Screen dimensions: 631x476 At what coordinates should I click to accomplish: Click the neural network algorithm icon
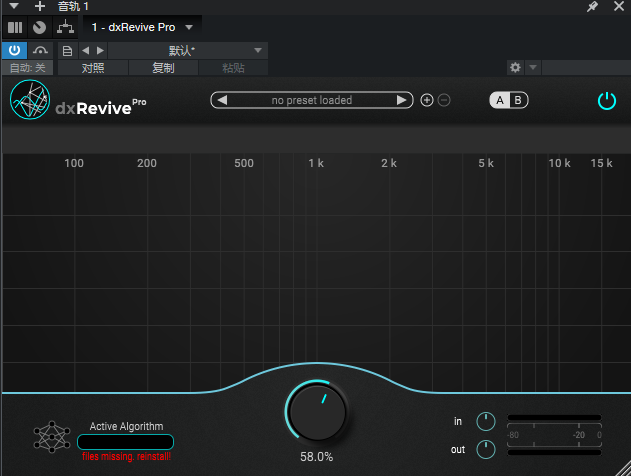pos(52,437)
